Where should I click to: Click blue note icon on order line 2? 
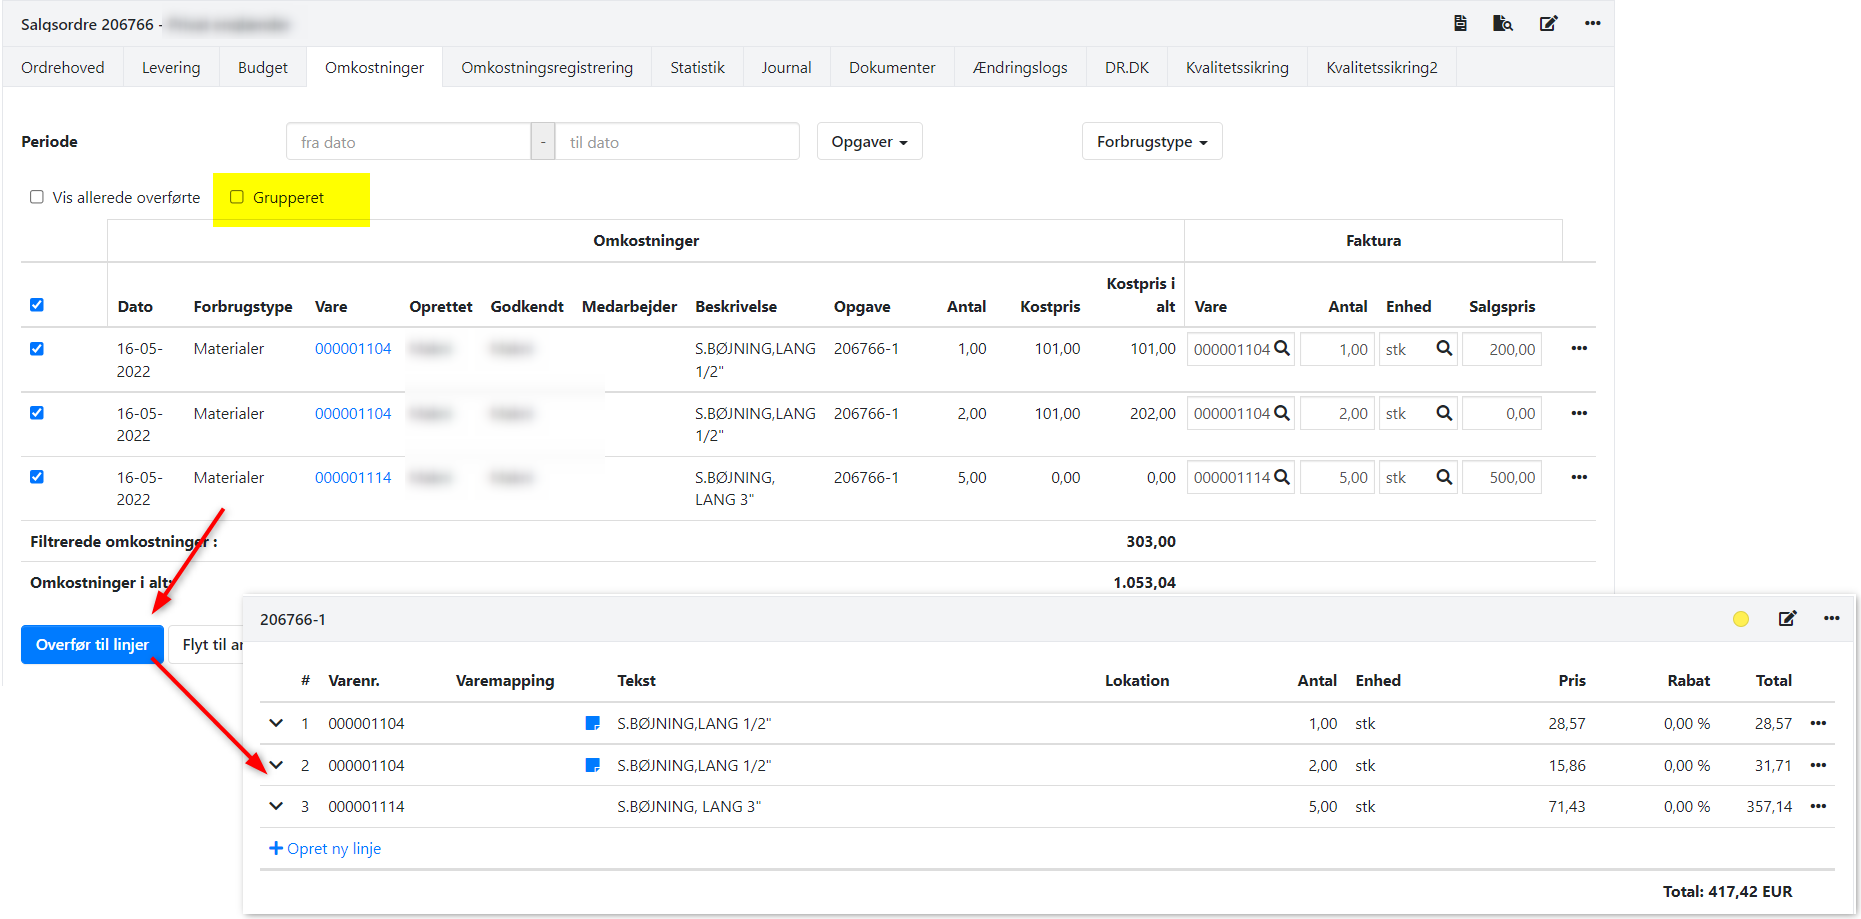point(592,765)
